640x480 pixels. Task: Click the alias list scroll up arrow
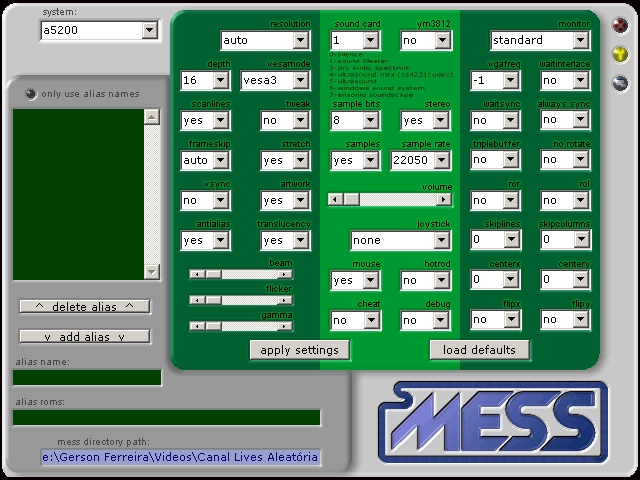point(152,117)
